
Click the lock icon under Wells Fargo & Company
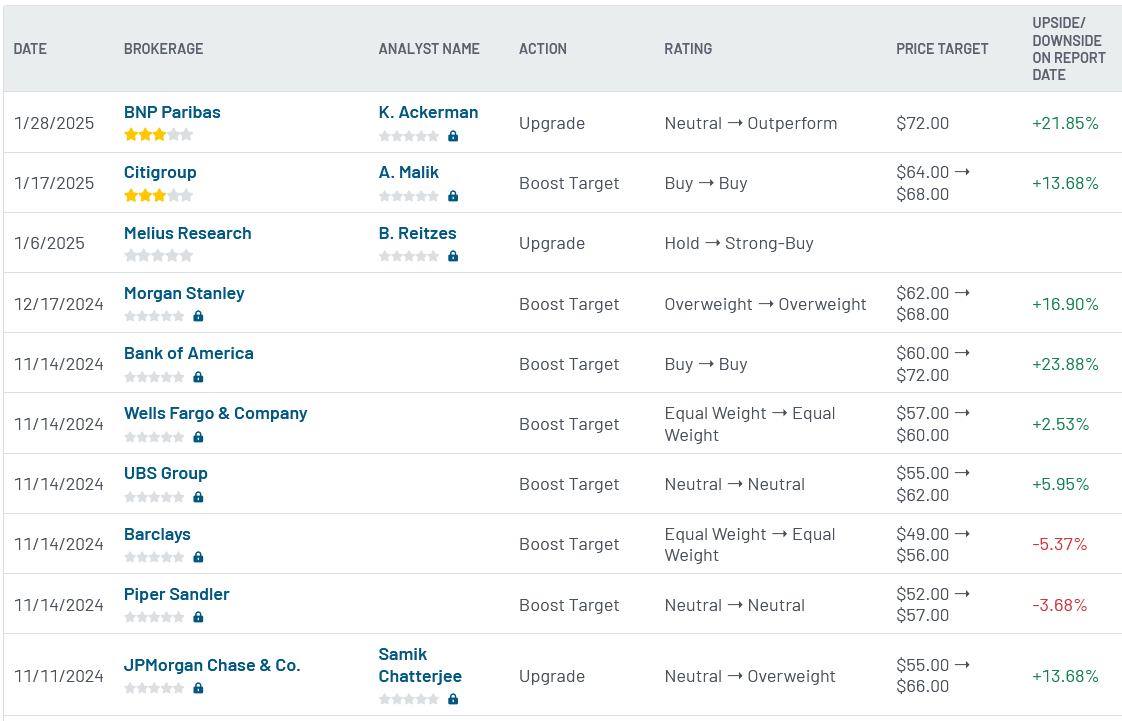[x=198, y=437]
